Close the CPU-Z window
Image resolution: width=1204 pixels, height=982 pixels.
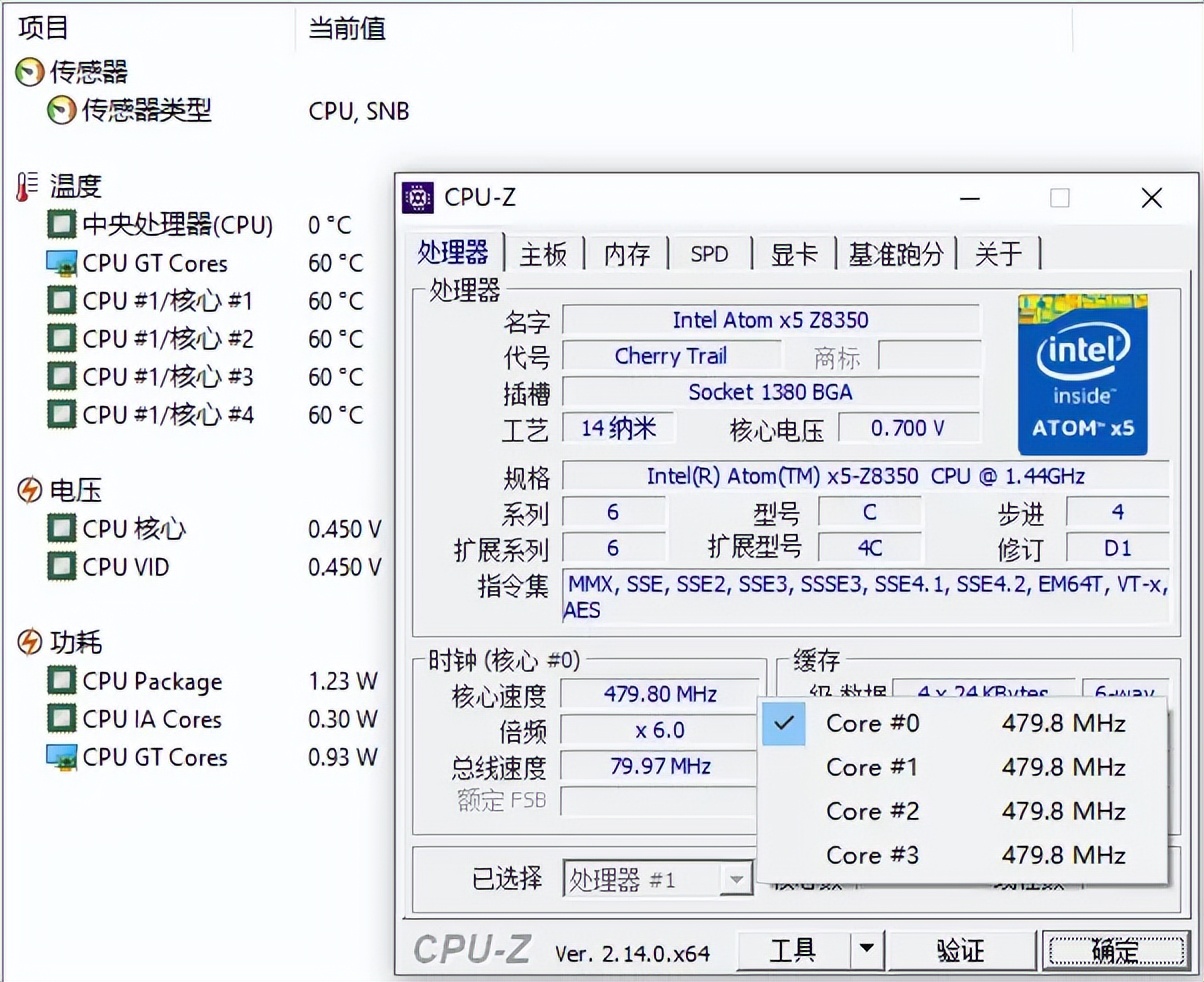(x=1152, y=198)
